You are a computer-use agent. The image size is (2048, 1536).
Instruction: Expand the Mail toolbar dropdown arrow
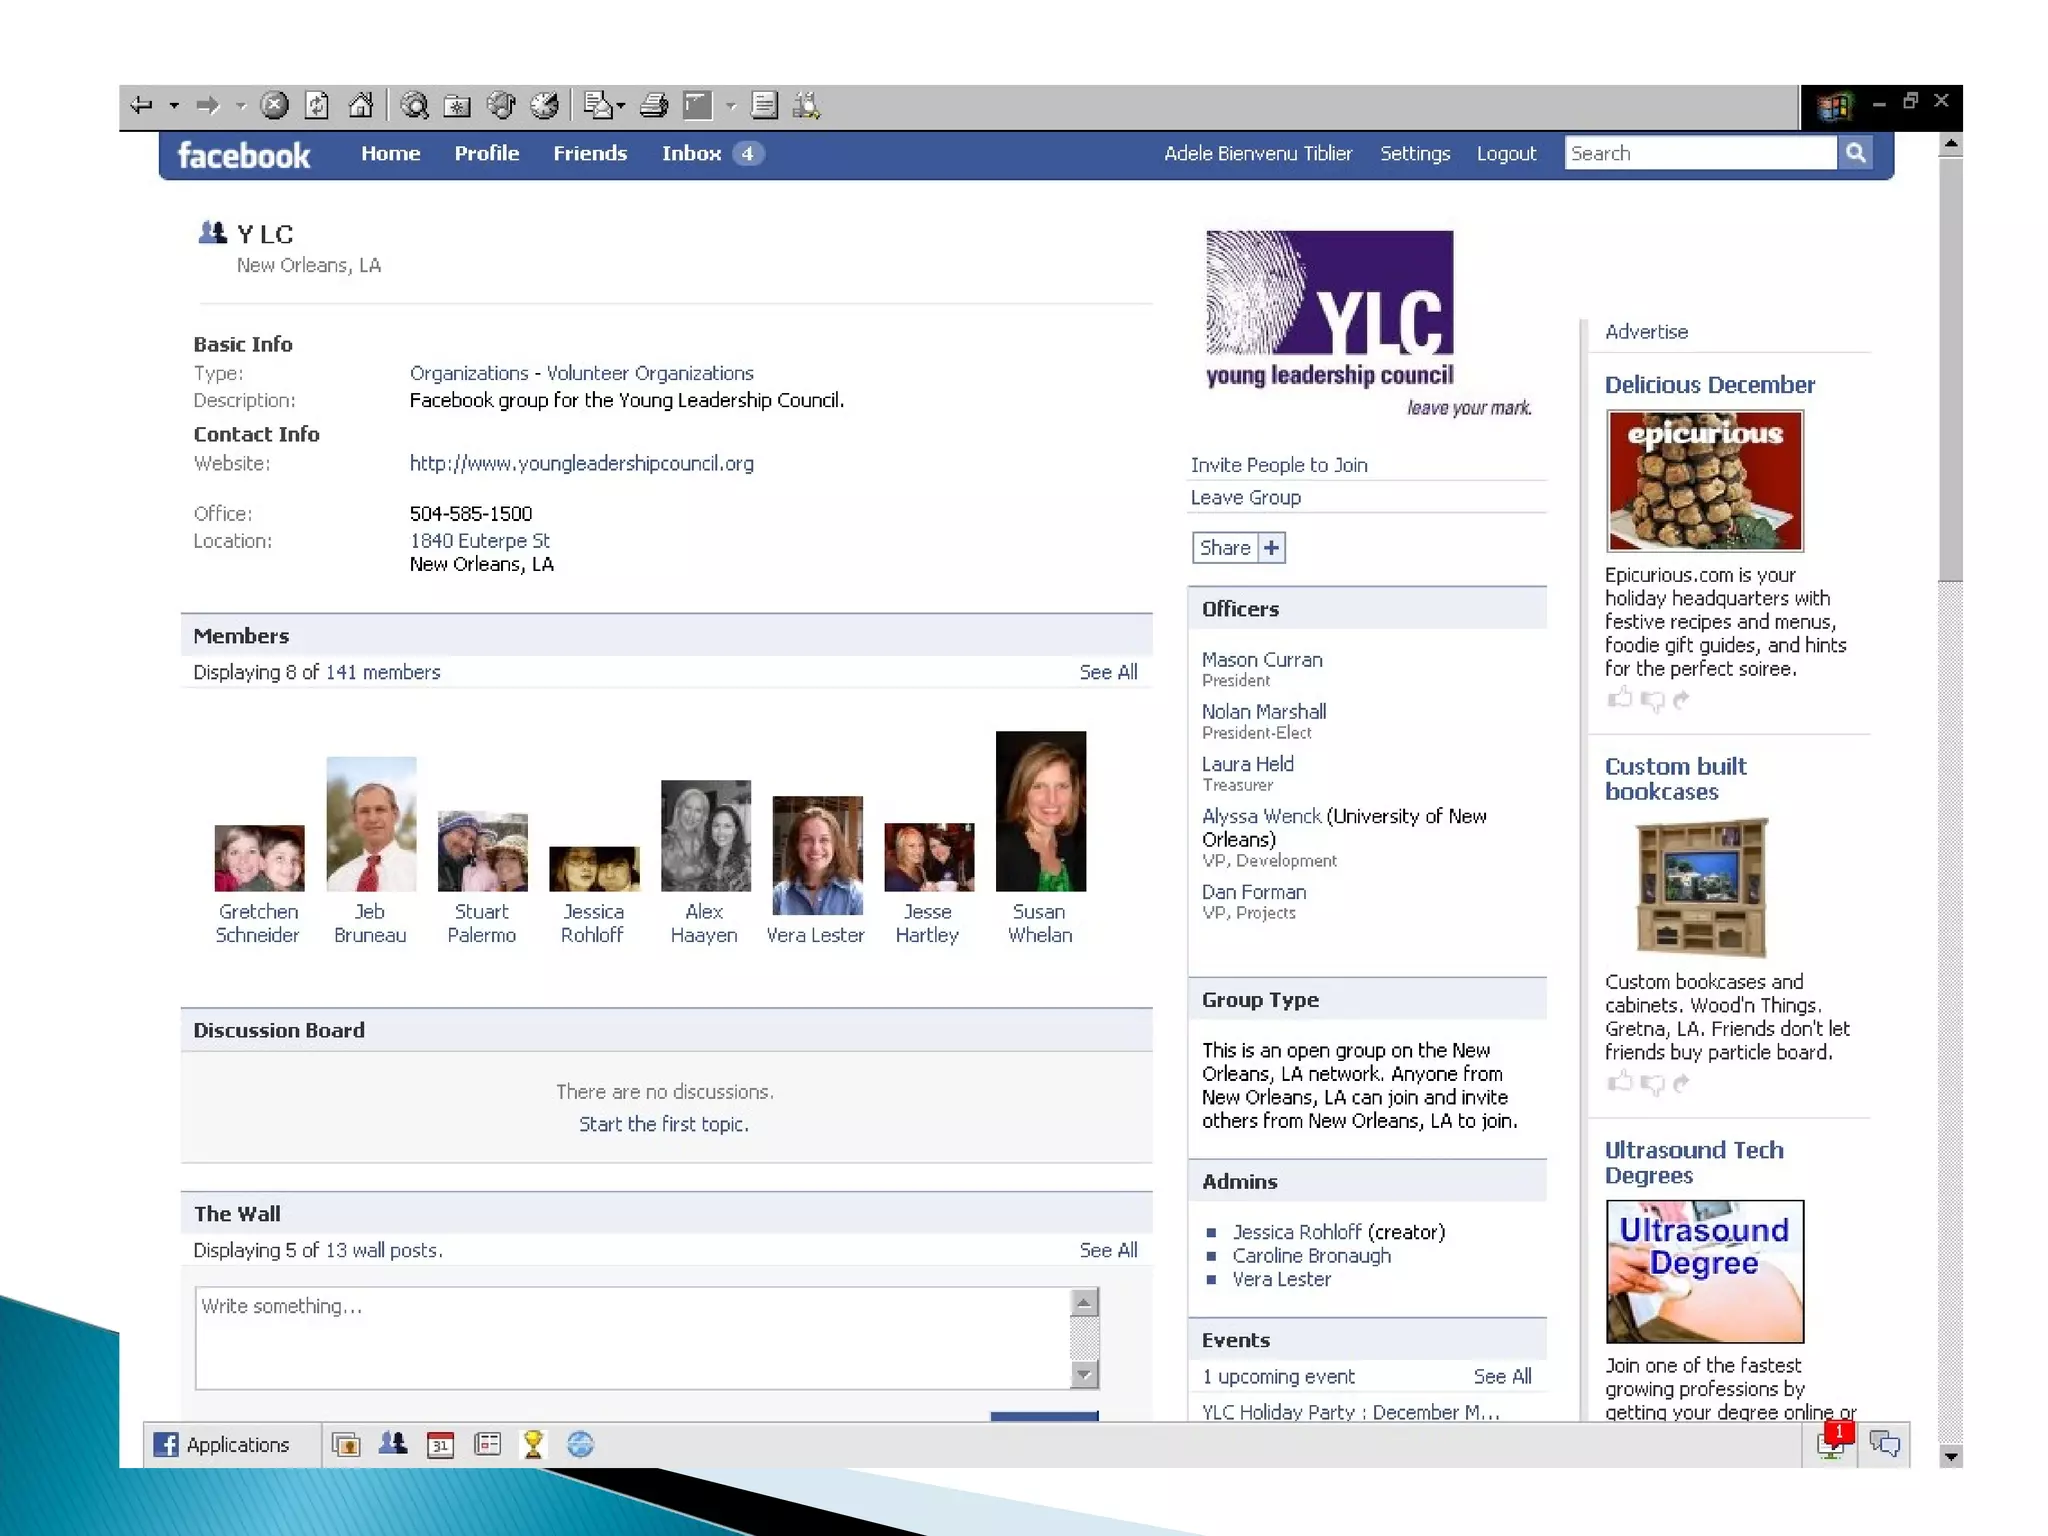click(x=621, y=105)
